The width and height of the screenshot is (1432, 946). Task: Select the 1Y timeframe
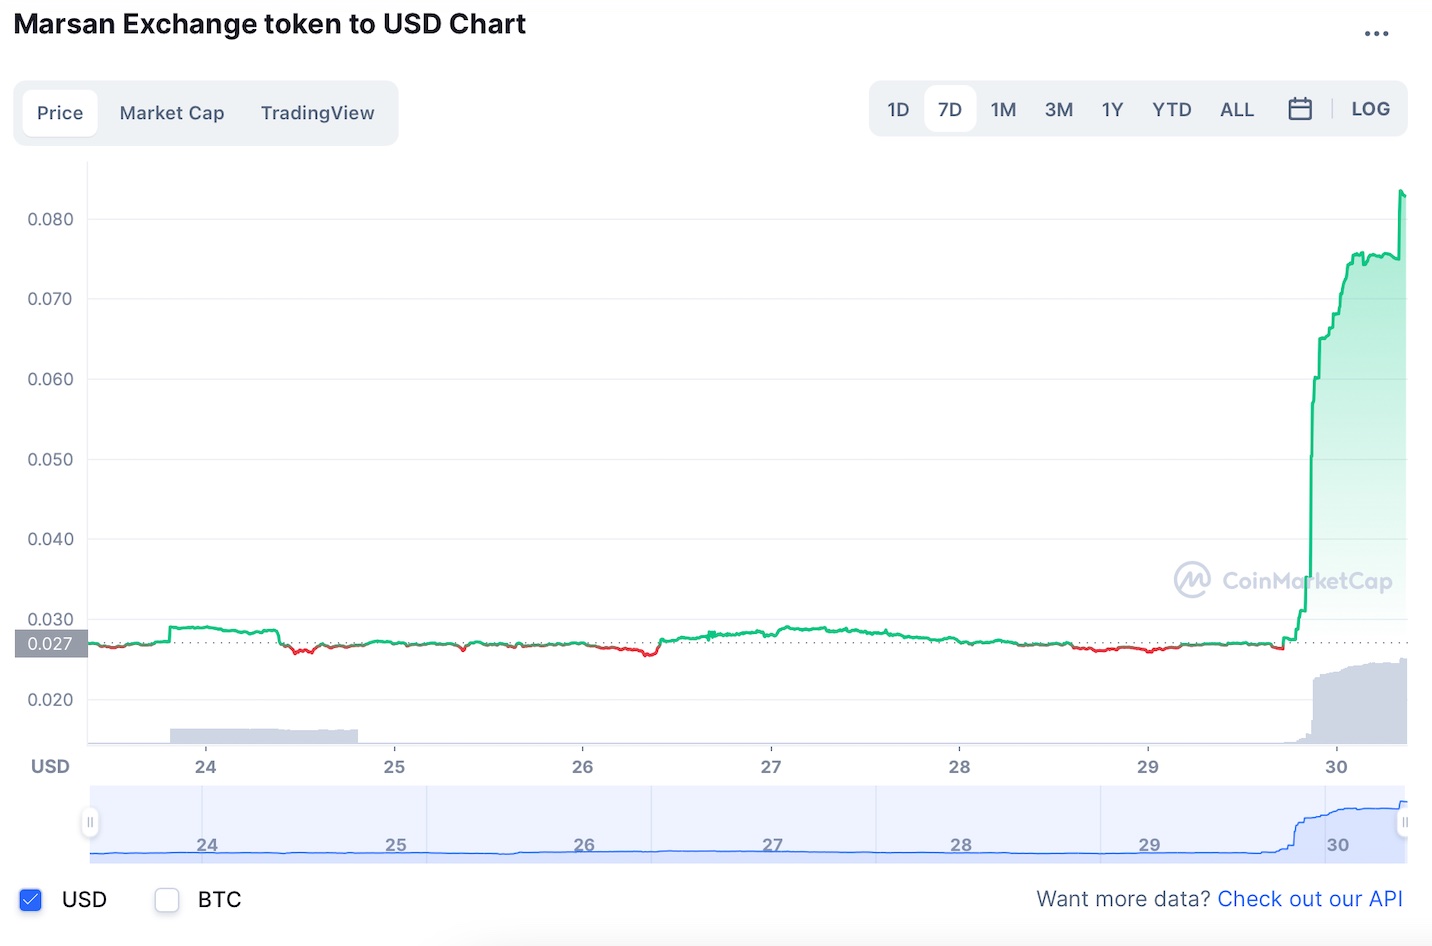[1112, 108]
